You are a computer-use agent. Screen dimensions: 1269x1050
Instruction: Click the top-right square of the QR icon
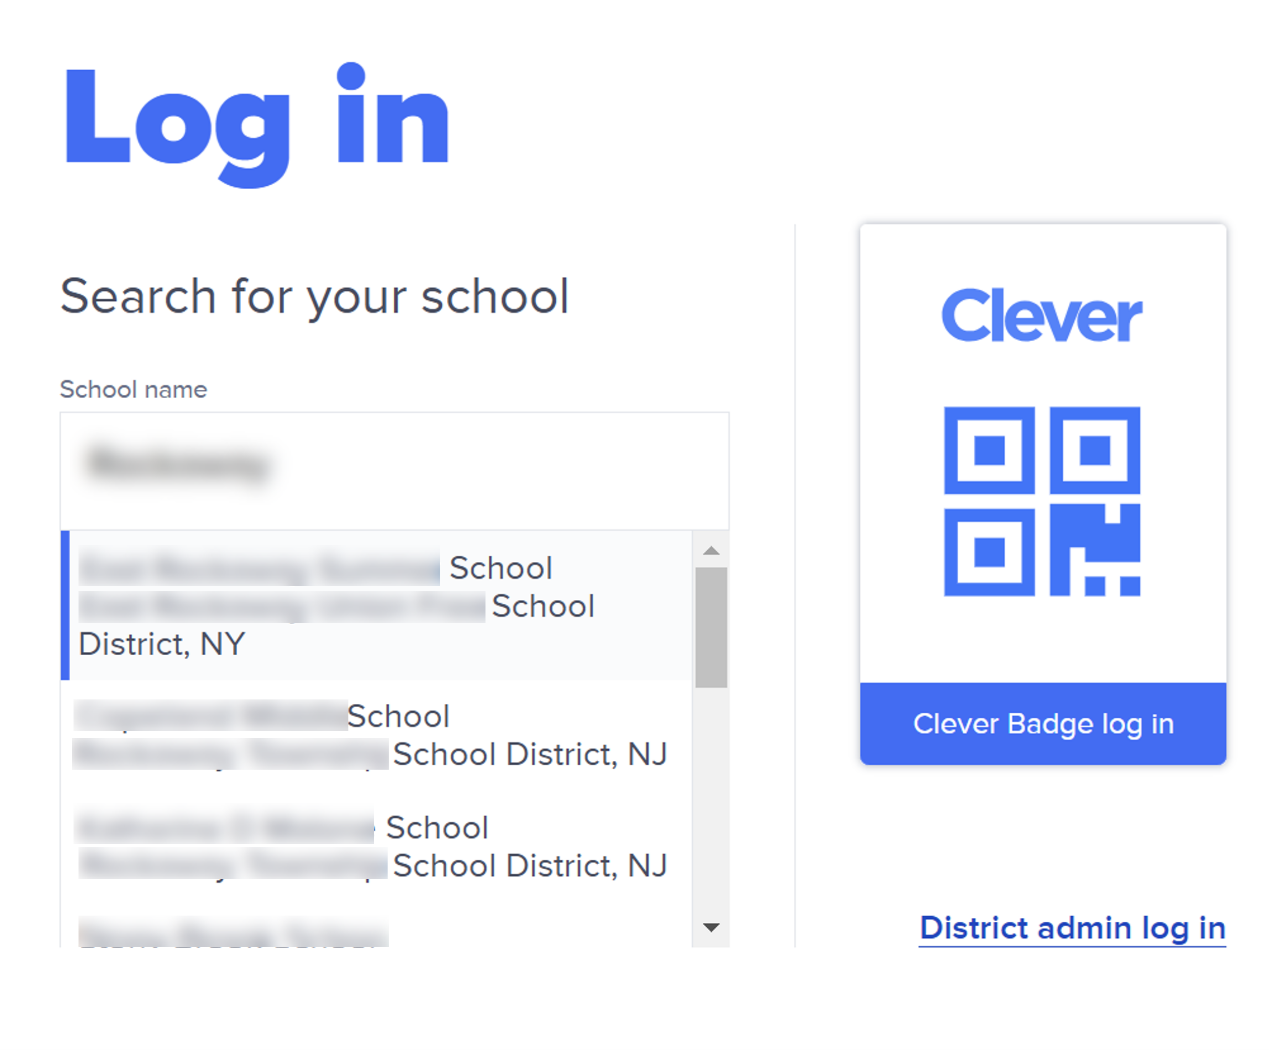1095,450
